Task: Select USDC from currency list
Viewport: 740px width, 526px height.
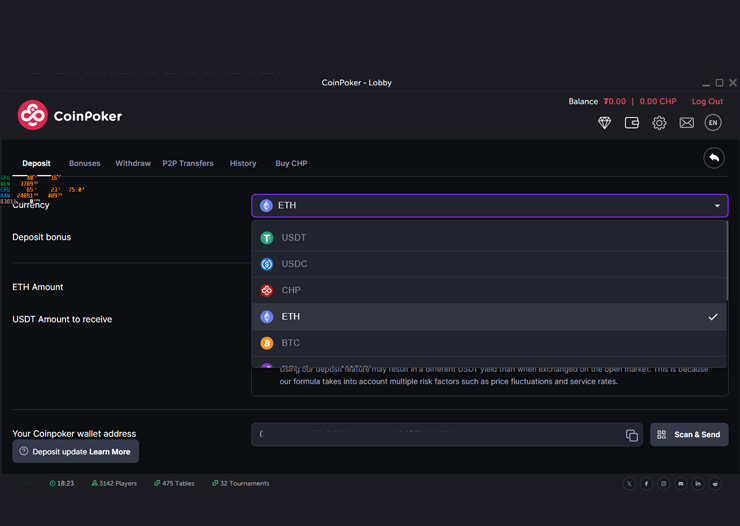Action: click(489, 264)
